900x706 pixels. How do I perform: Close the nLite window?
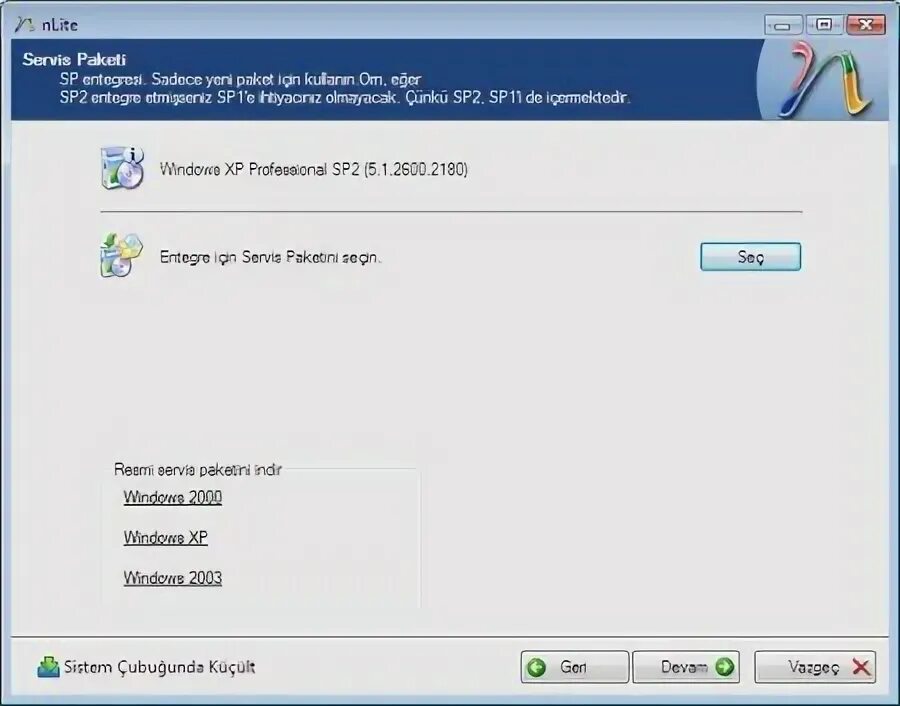[x=866, y=25]
